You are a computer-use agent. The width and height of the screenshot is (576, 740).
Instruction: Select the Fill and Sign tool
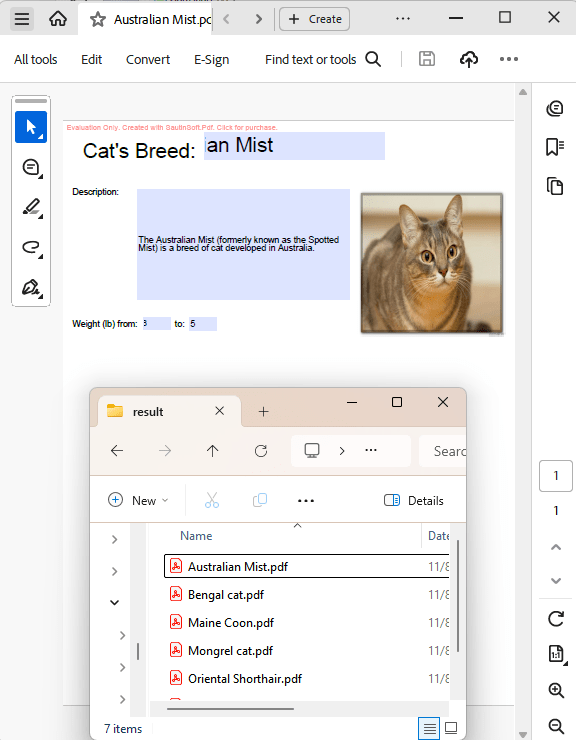[31, 287]
